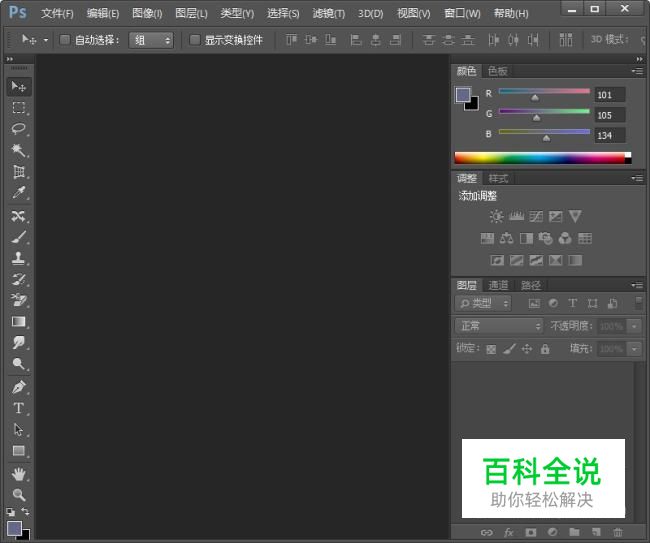Switch to the 色板 tab
Image resolution: width=650 pixels, height=543 pixels.
click(x=497, y=71)
